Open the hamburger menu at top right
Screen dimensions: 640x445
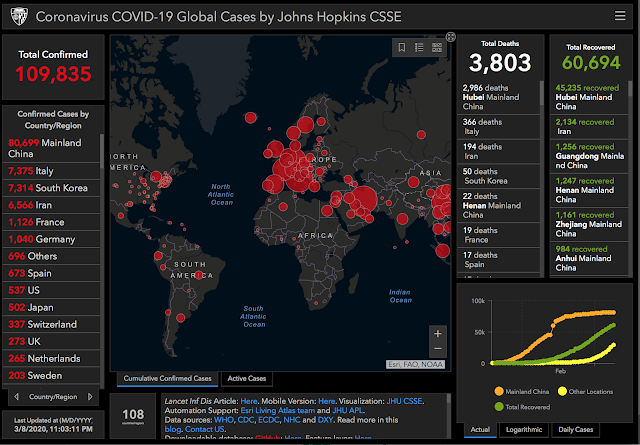tap(620, 16)
